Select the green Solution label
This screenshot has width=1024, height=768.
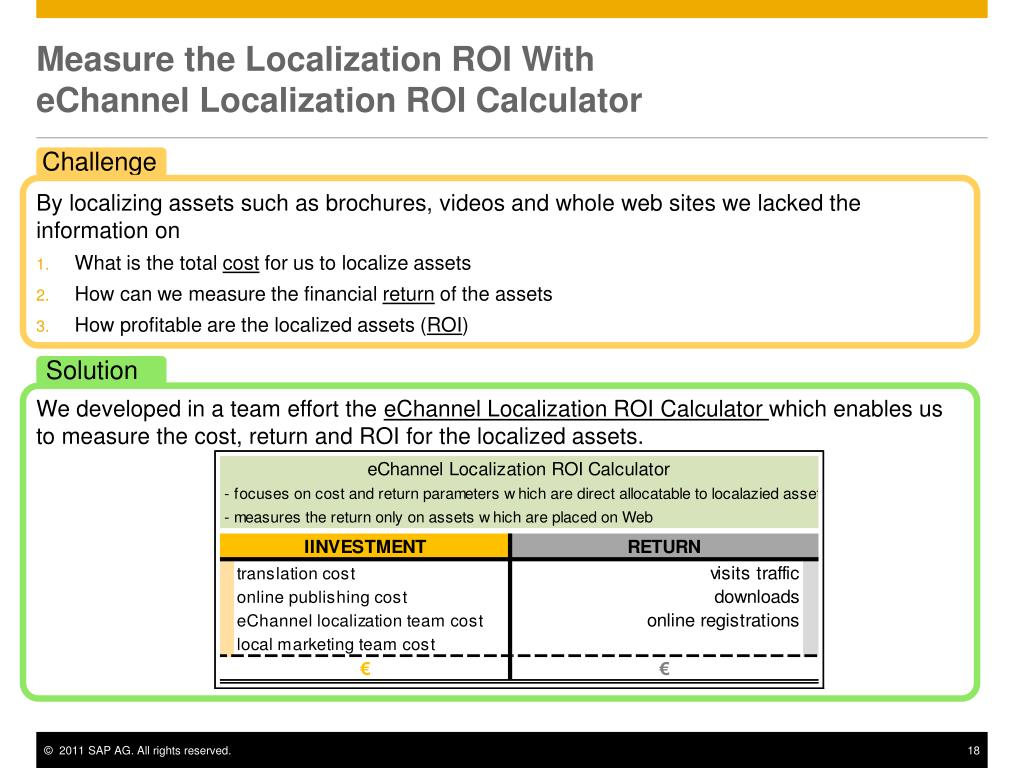click(101, 370)
